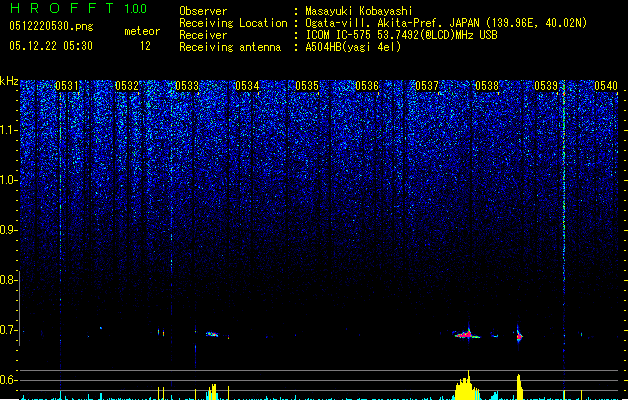The width and height of the screenshot is (629, 400).
Task: Click the Receiver label
Action: [x=203, y=35]
